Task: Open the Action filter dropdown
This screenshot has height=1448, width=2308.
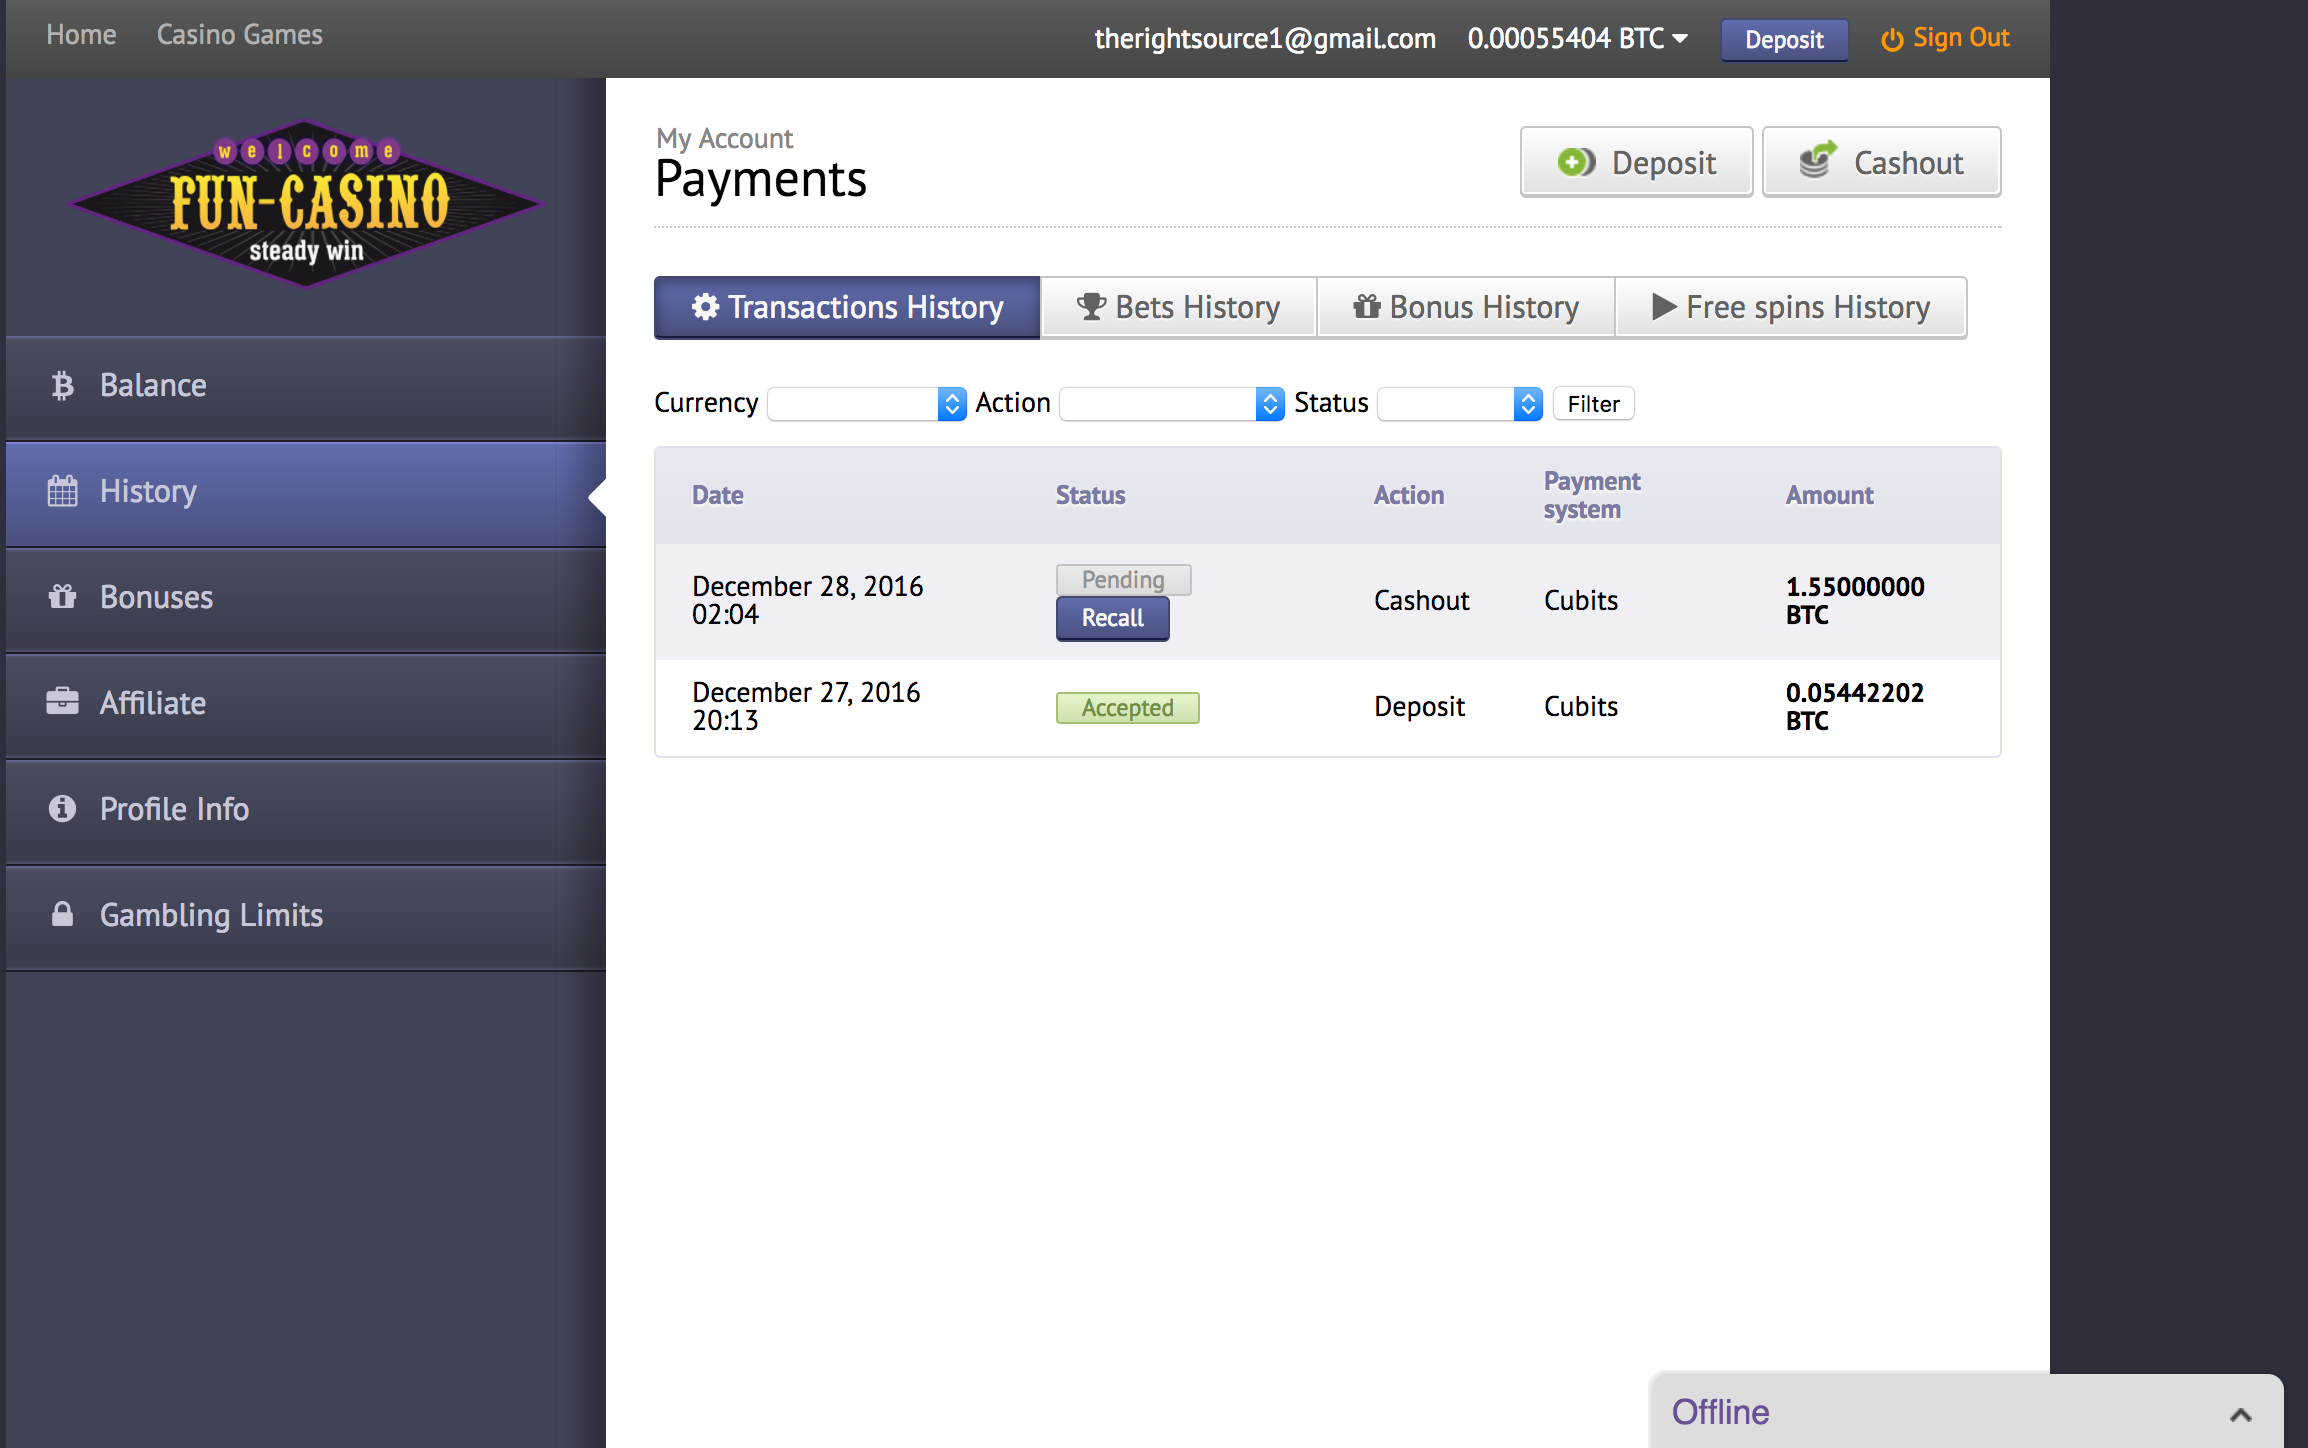Action: pyautogui.click(x=1172, y=404)
